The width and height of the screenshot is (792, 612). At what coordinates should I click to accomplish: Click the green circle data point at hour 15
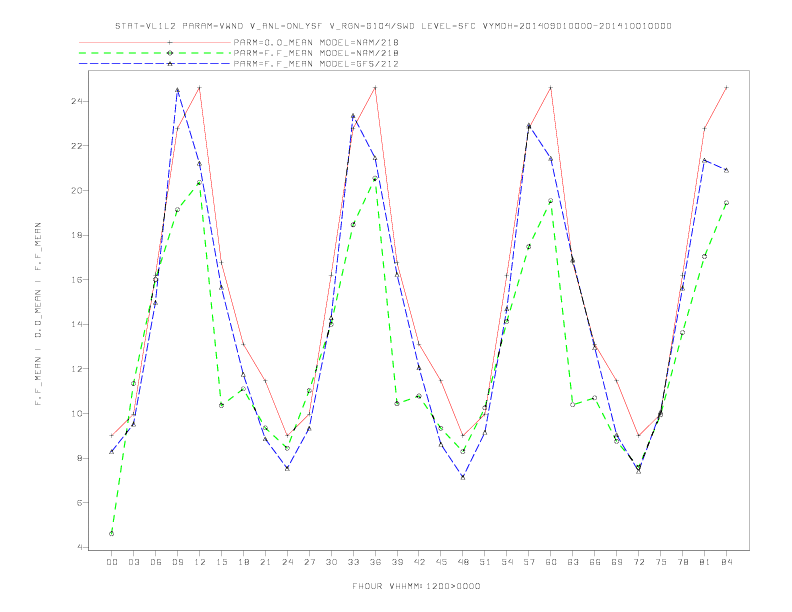point(221,405)
